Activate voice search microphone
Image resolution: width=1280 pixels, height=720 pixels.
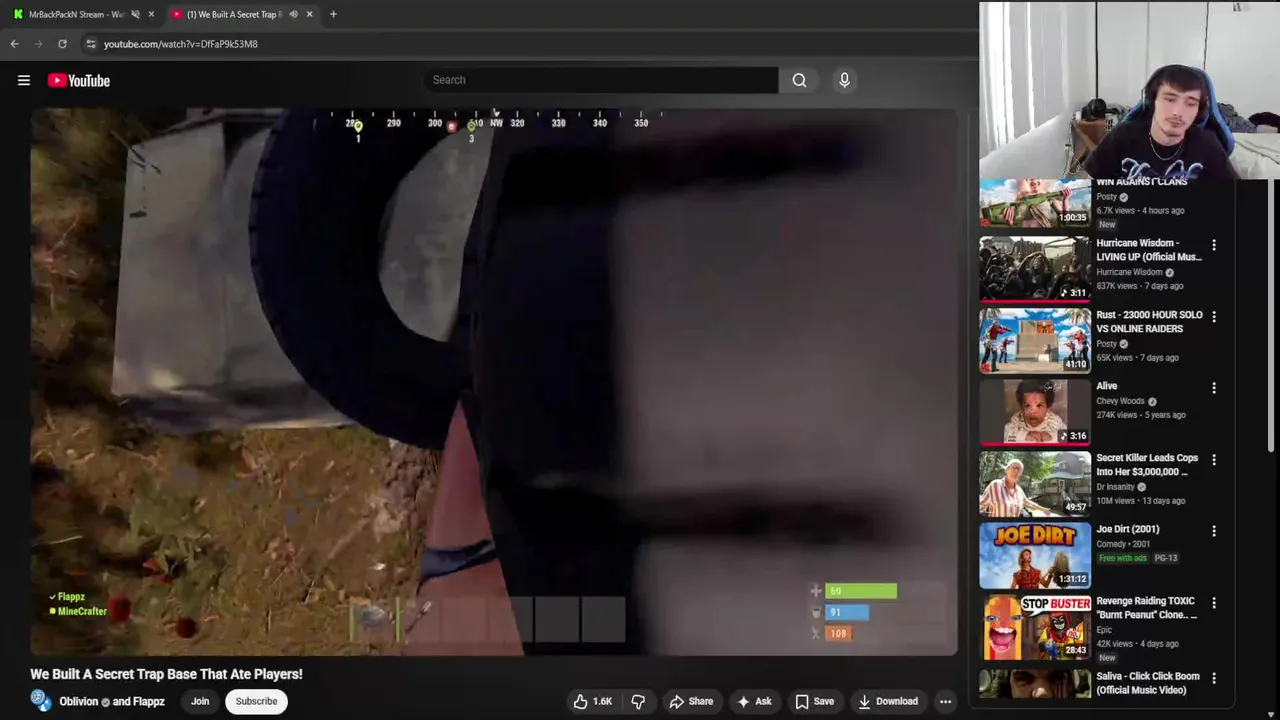[844, 80]
